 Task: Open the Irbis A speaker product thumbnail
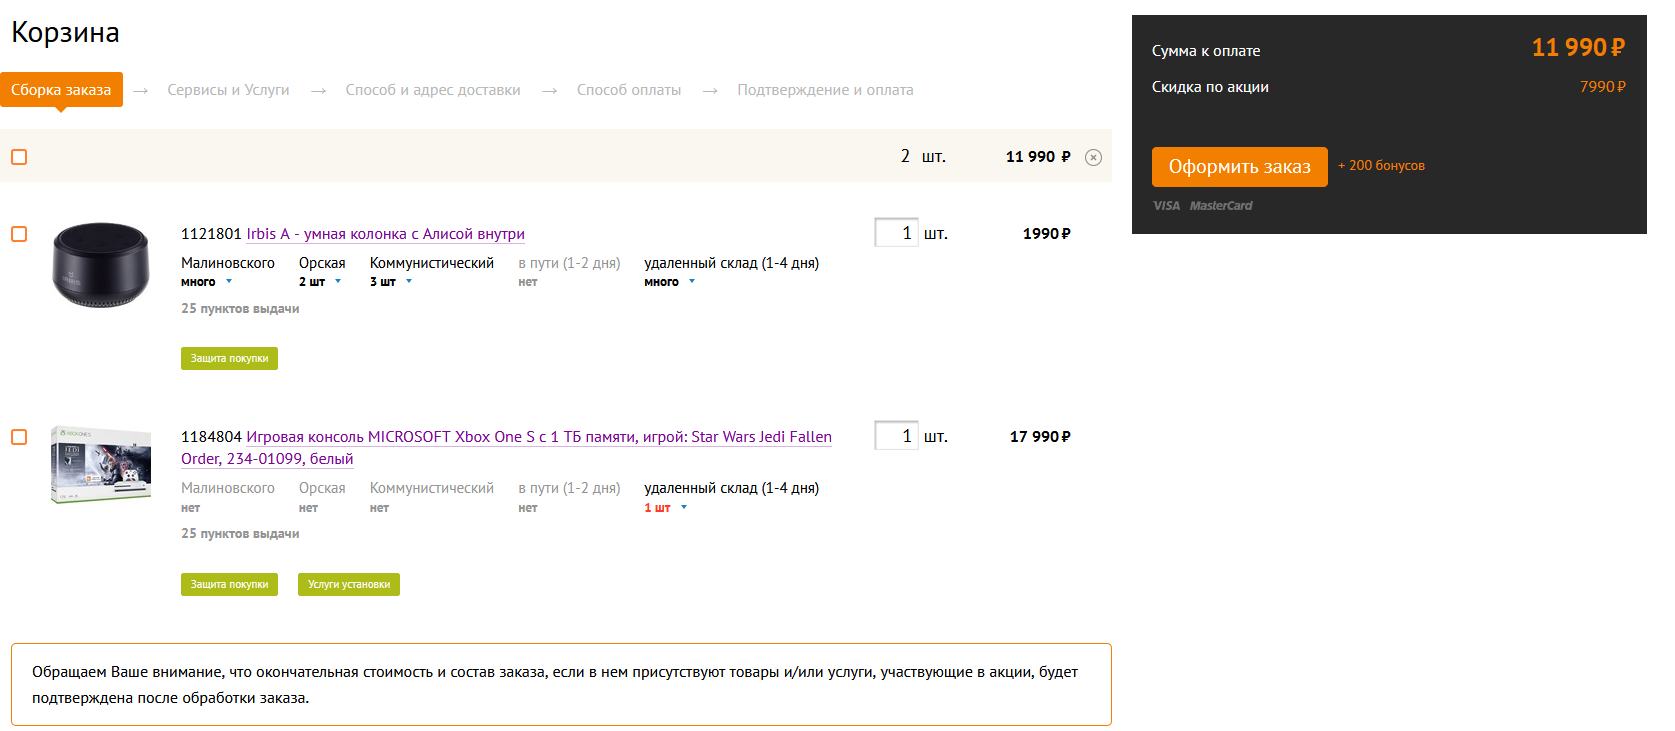click(101, 264)
